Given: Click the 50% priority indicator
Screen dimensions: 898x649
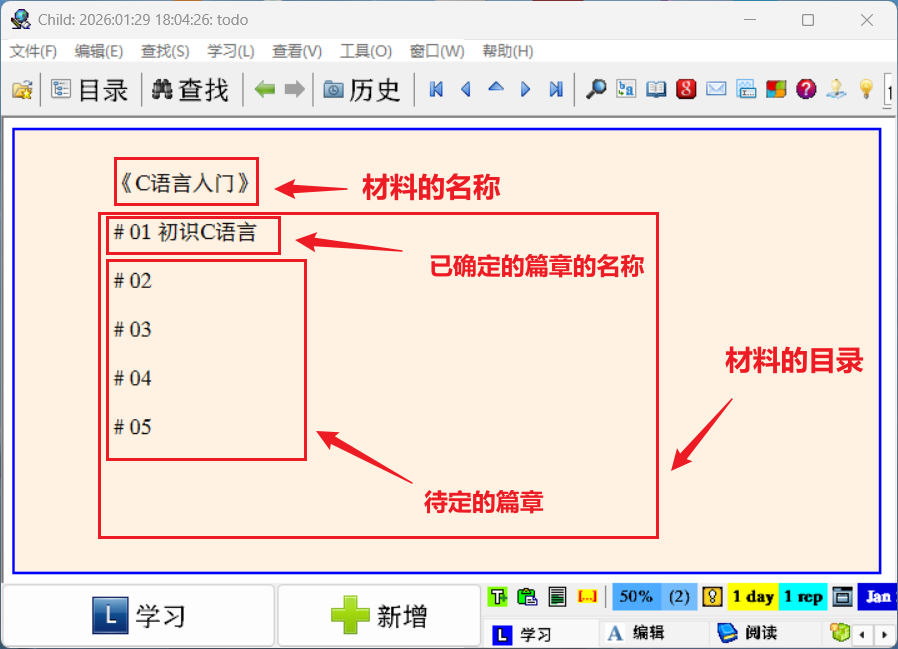Looking at the screenshot, I should click(636, 597).
